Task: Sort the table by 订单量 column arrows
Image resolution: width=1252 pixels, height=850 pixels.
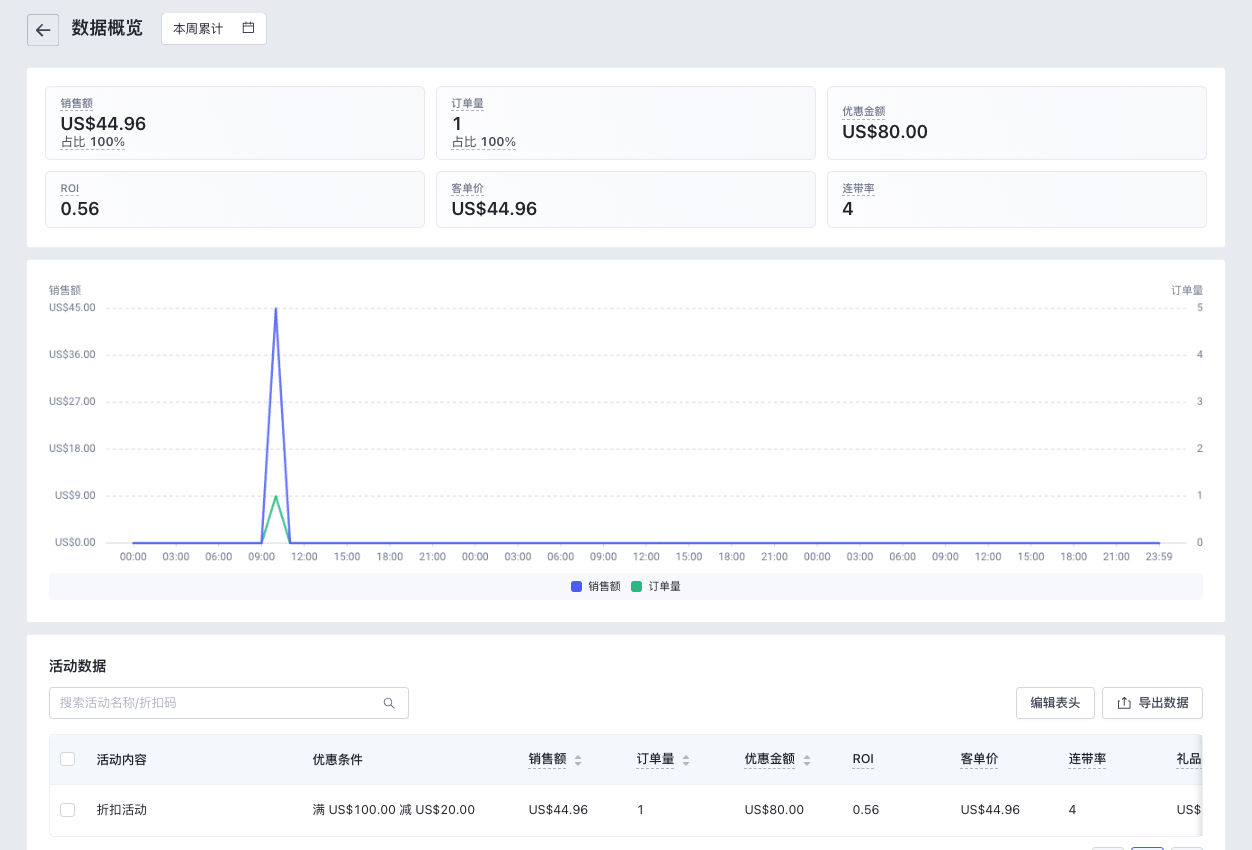Action: coord(686,760)
